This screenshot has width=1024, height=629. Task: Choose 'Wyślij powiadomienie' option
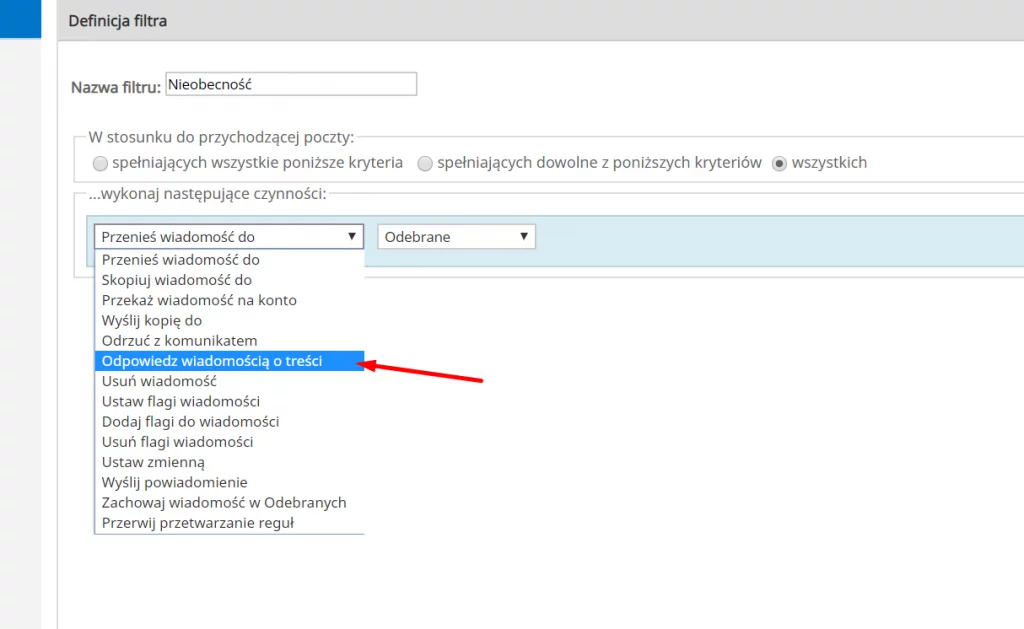coord(229,483)
